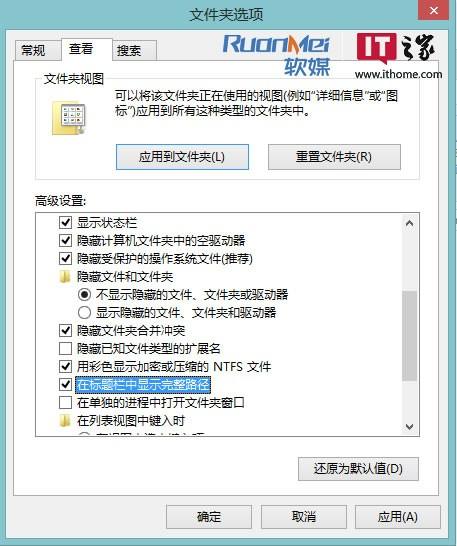The image size is (457, 546).
Task: Click the folder view icon image
Action: point(69,118)
